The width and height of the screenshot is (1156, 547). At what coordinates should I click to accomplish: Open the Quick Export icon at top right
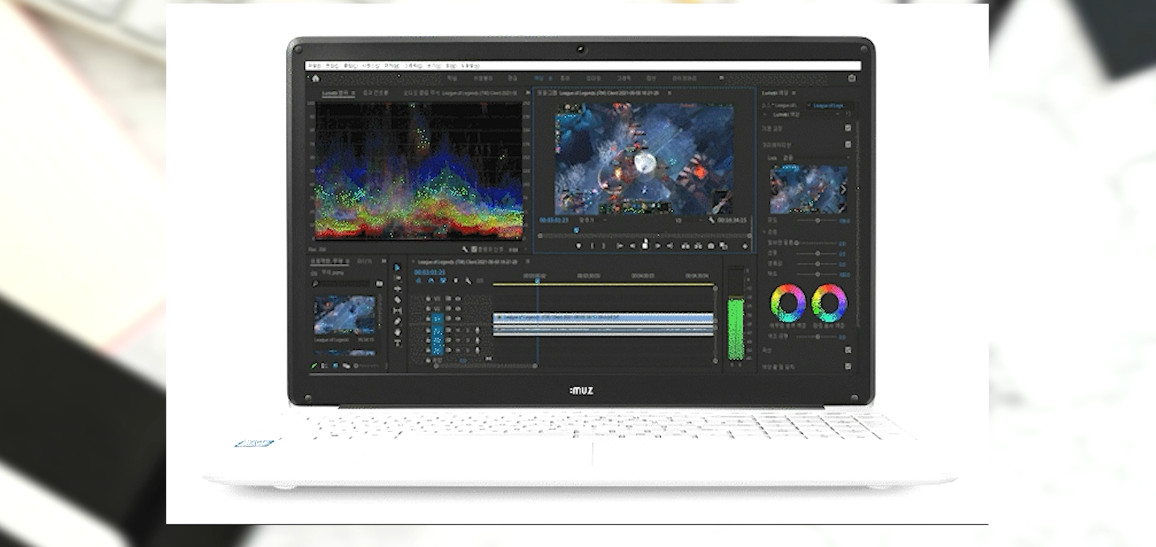pyautogui.click(x=852, y=78)
